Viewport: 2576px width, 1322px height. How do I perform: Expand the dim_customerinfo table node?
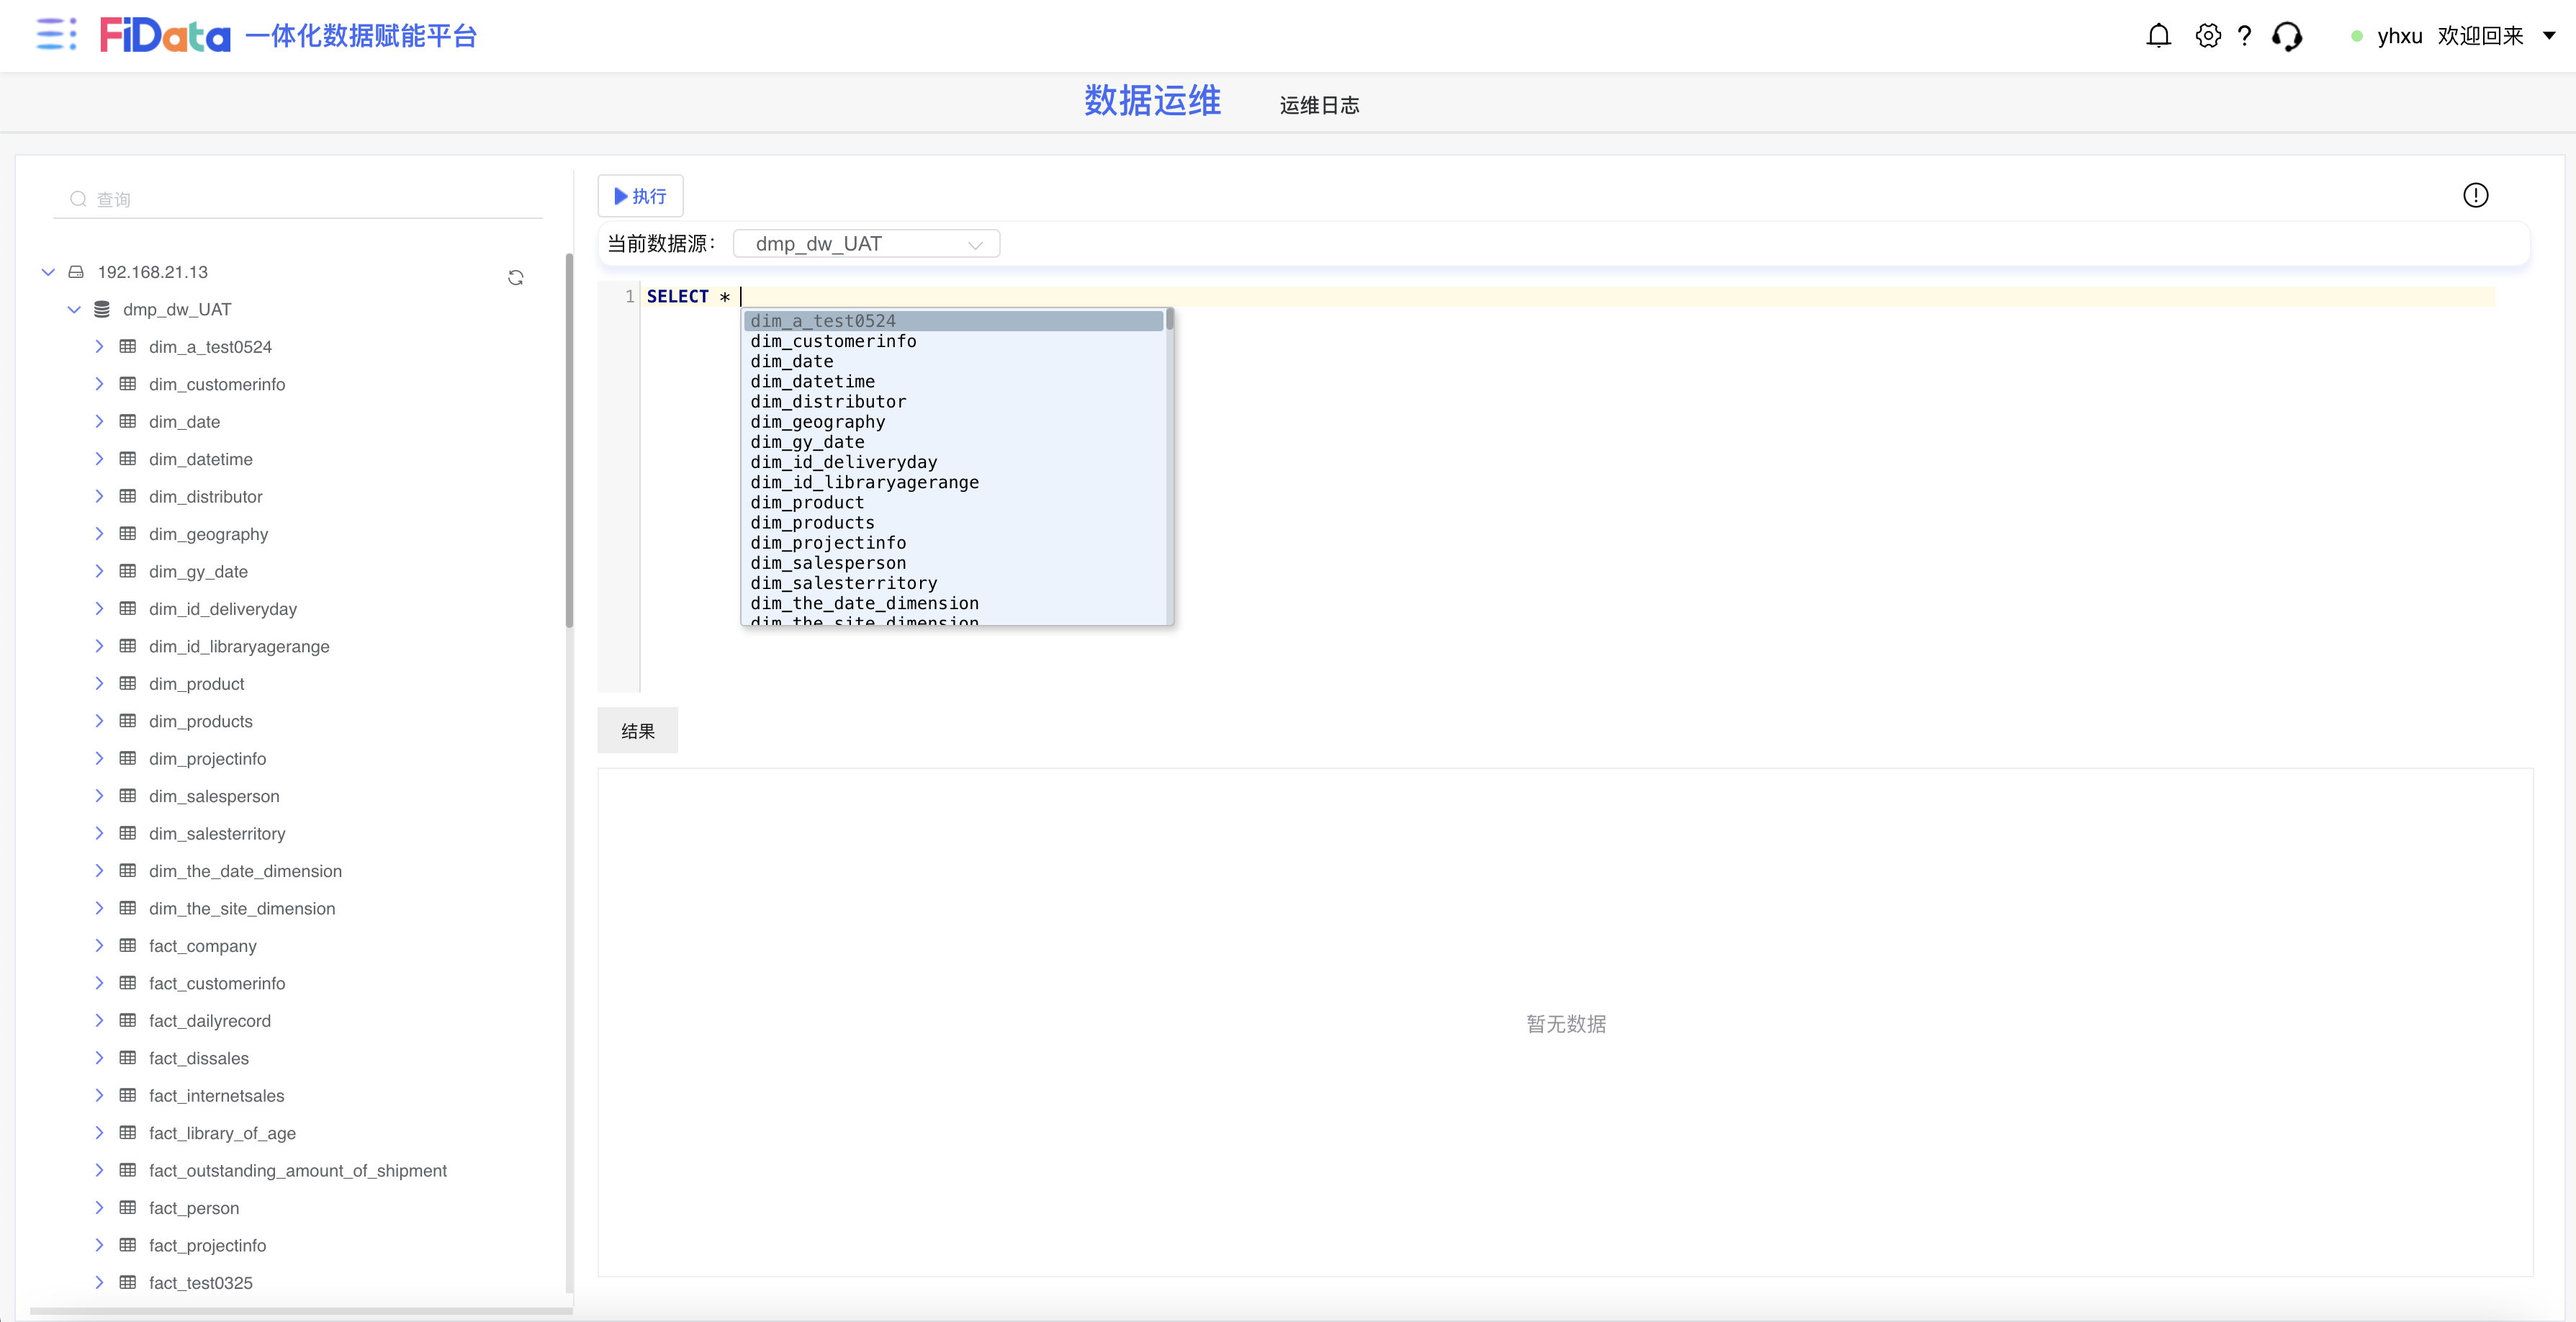(x=99, y=384)
